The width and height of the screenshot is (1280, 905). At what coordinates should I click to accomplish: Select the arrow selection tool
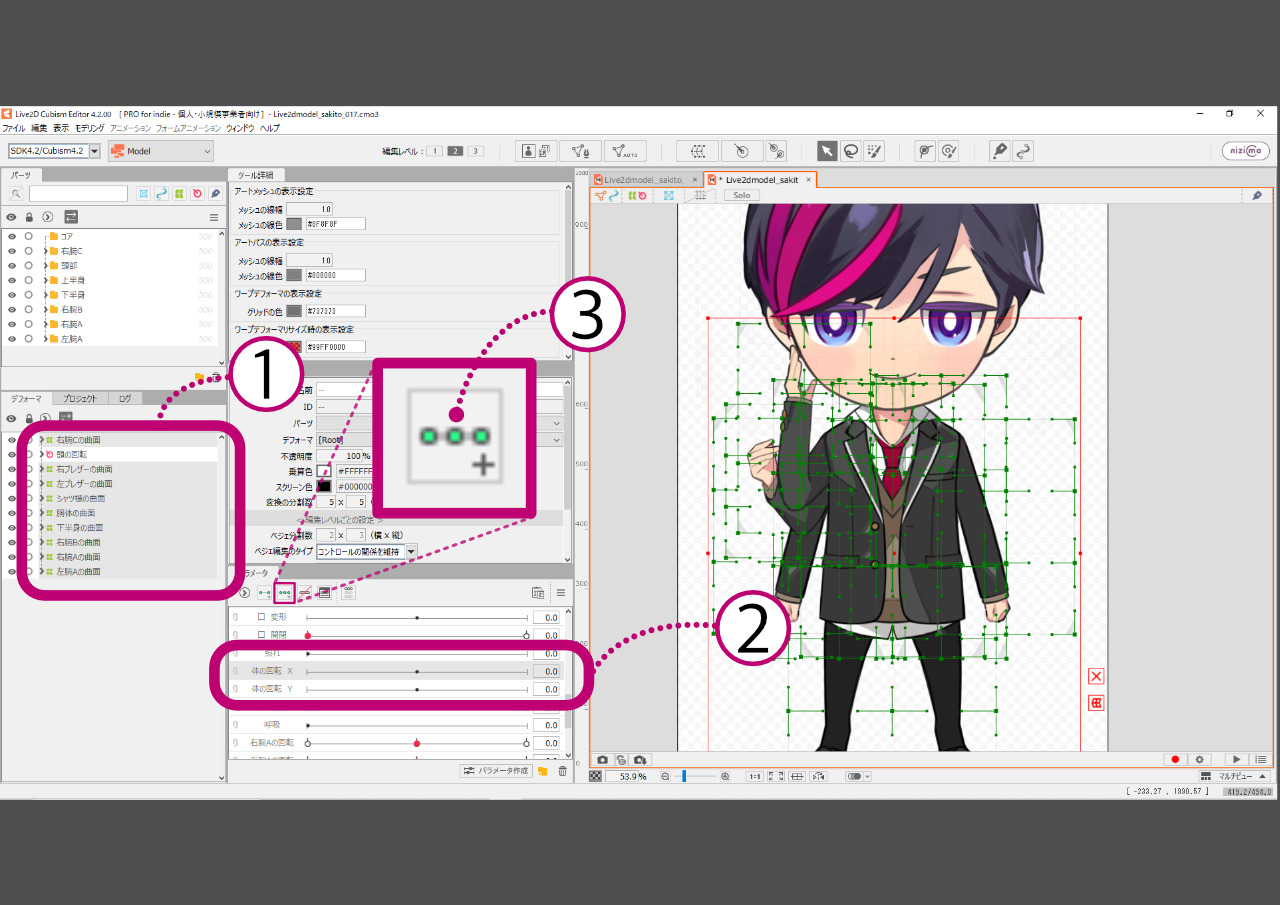(827, 151)
